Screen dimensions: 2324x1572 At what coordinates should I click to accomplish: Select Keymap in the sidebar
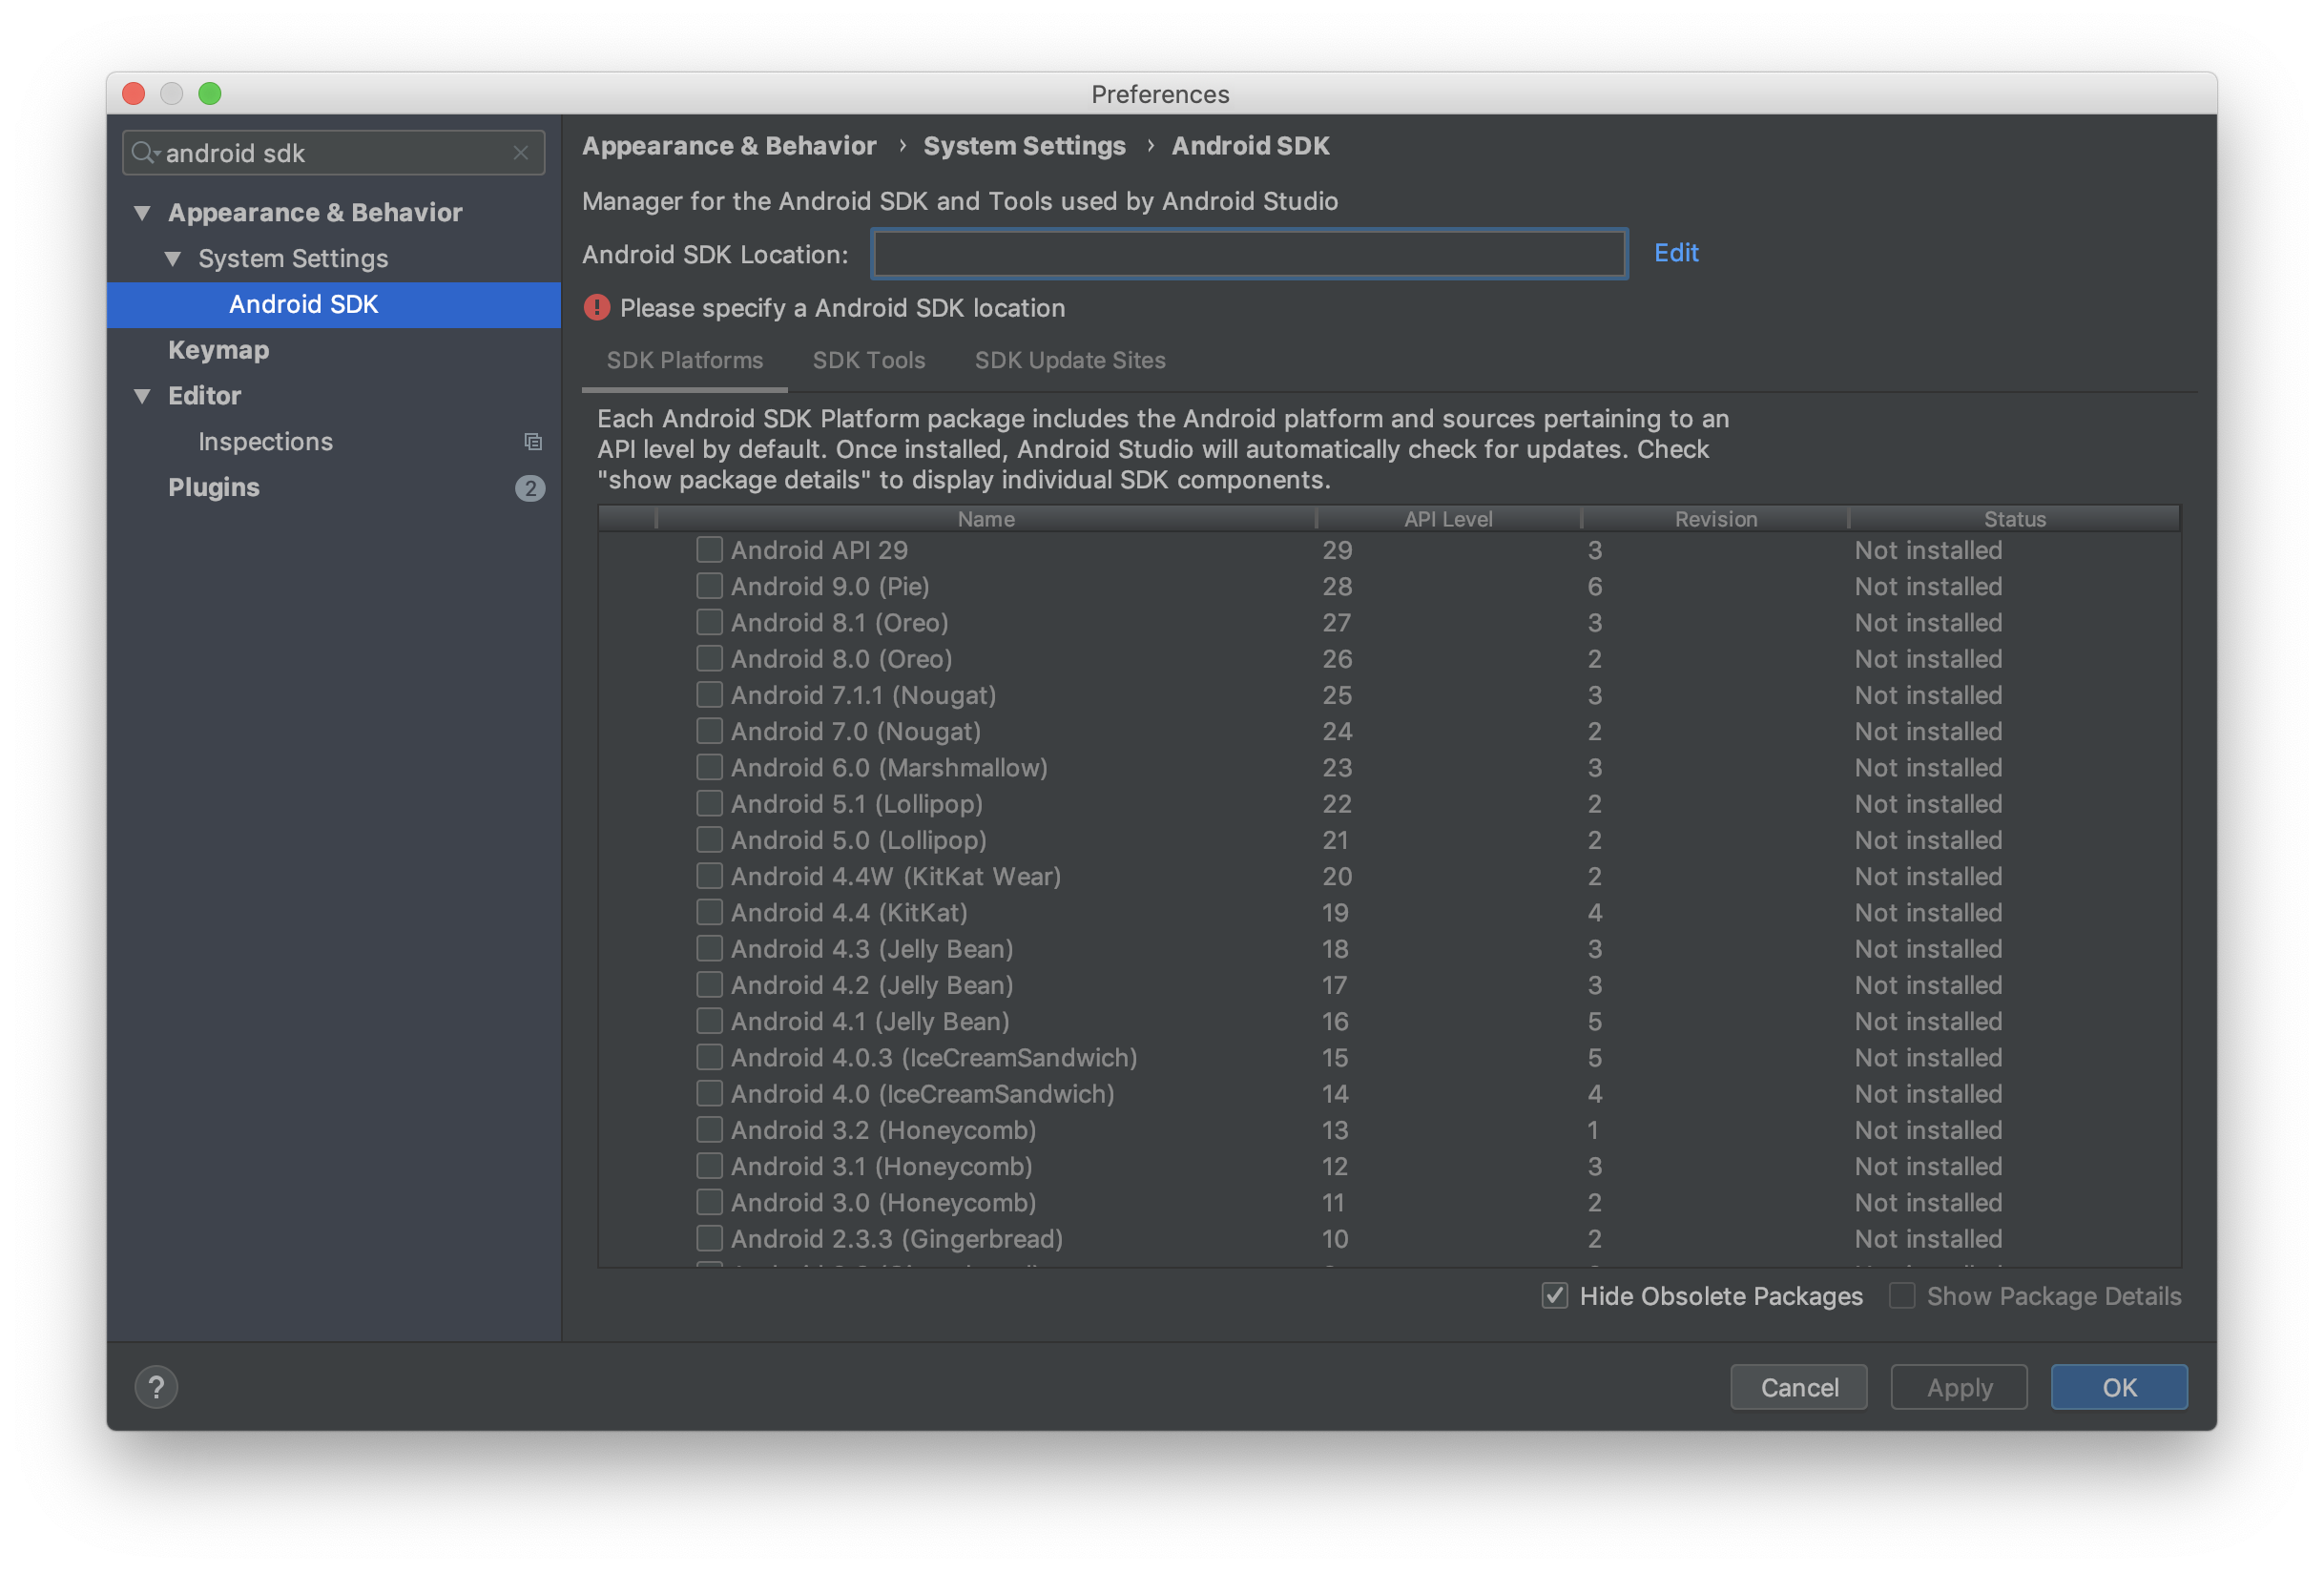point(218,350)
